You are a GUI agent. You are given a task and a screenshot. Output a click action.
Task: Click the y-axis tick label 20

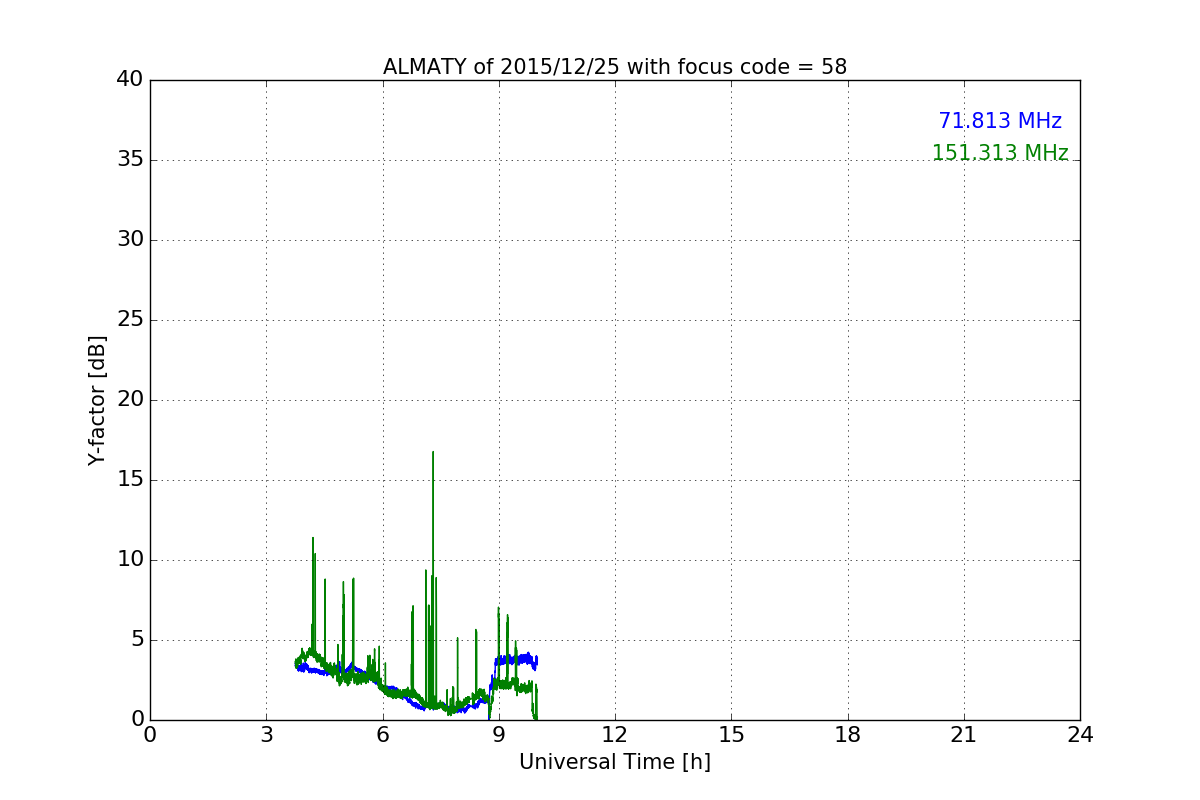click(130, 400)
